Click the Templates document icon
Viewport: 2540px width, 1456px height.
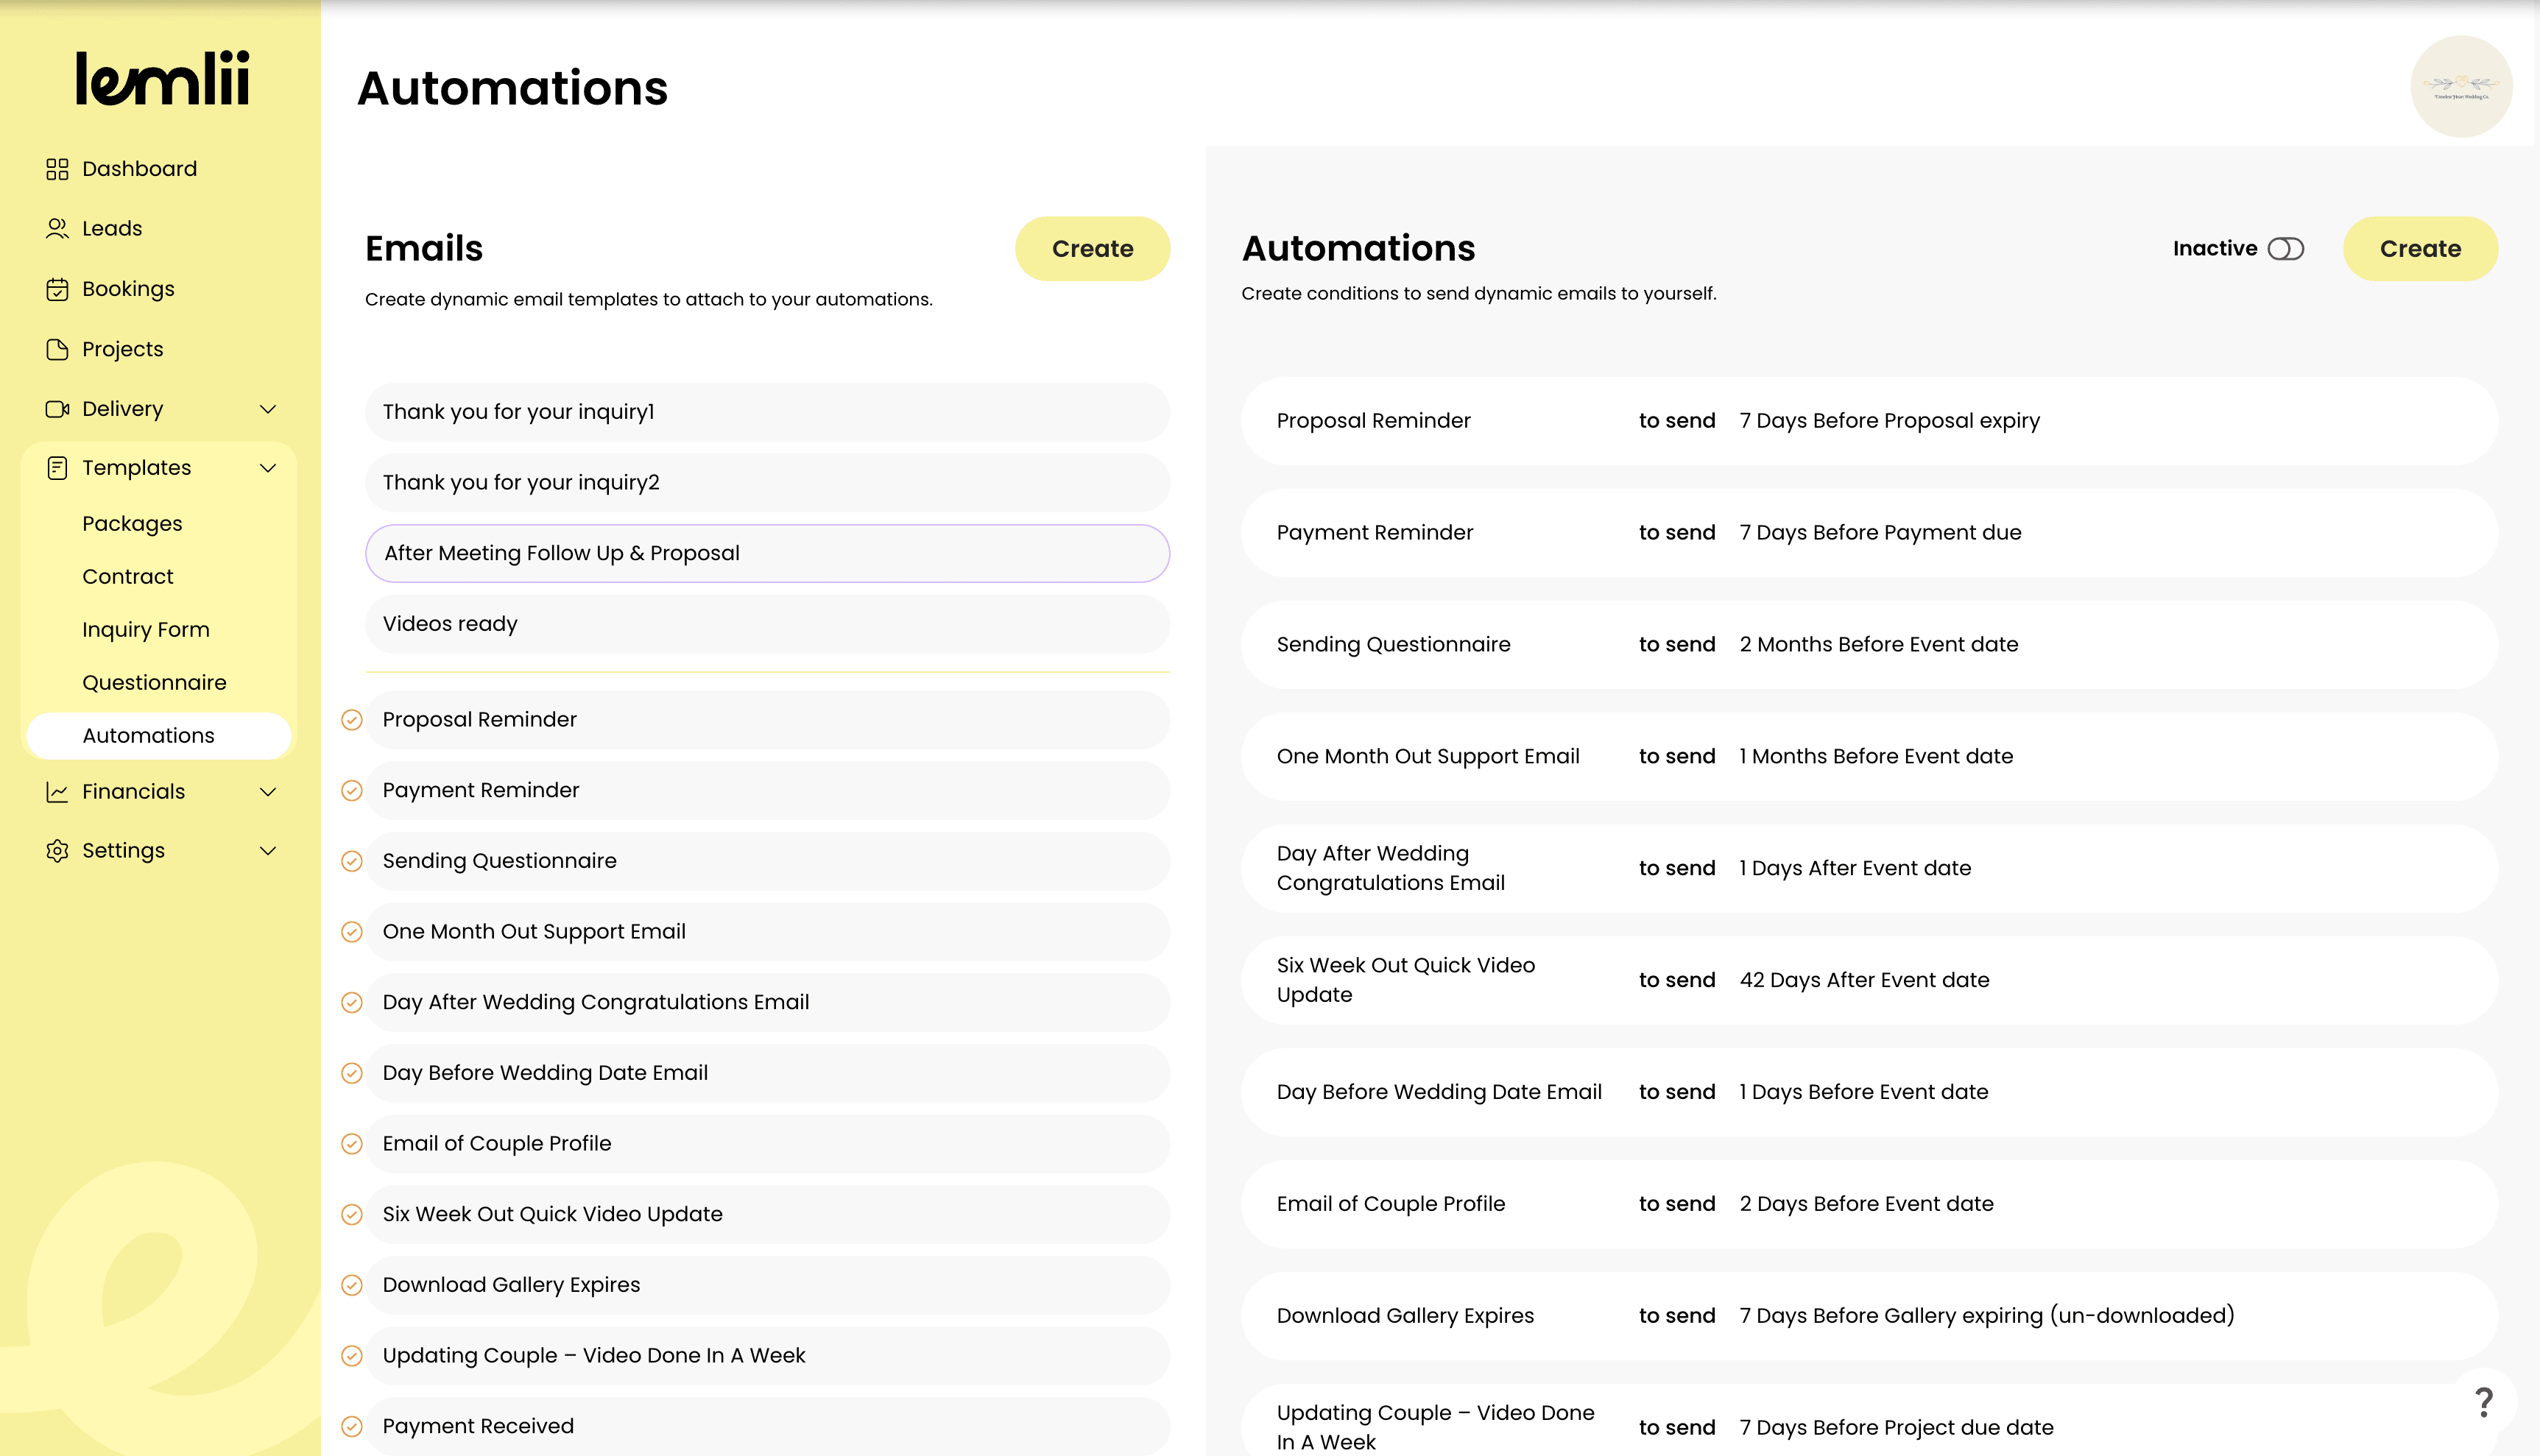pos(57,468)
